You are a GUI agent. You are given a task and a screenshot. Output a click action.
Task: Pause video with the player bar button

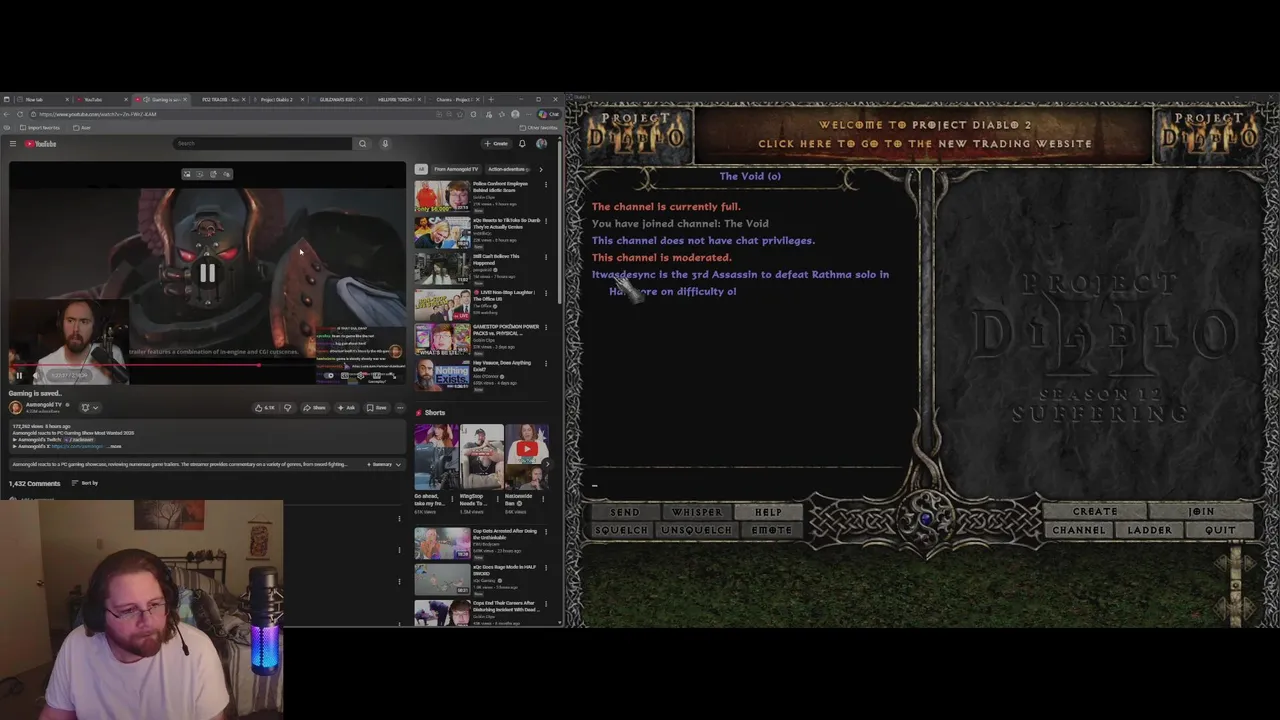coord(19,375)
